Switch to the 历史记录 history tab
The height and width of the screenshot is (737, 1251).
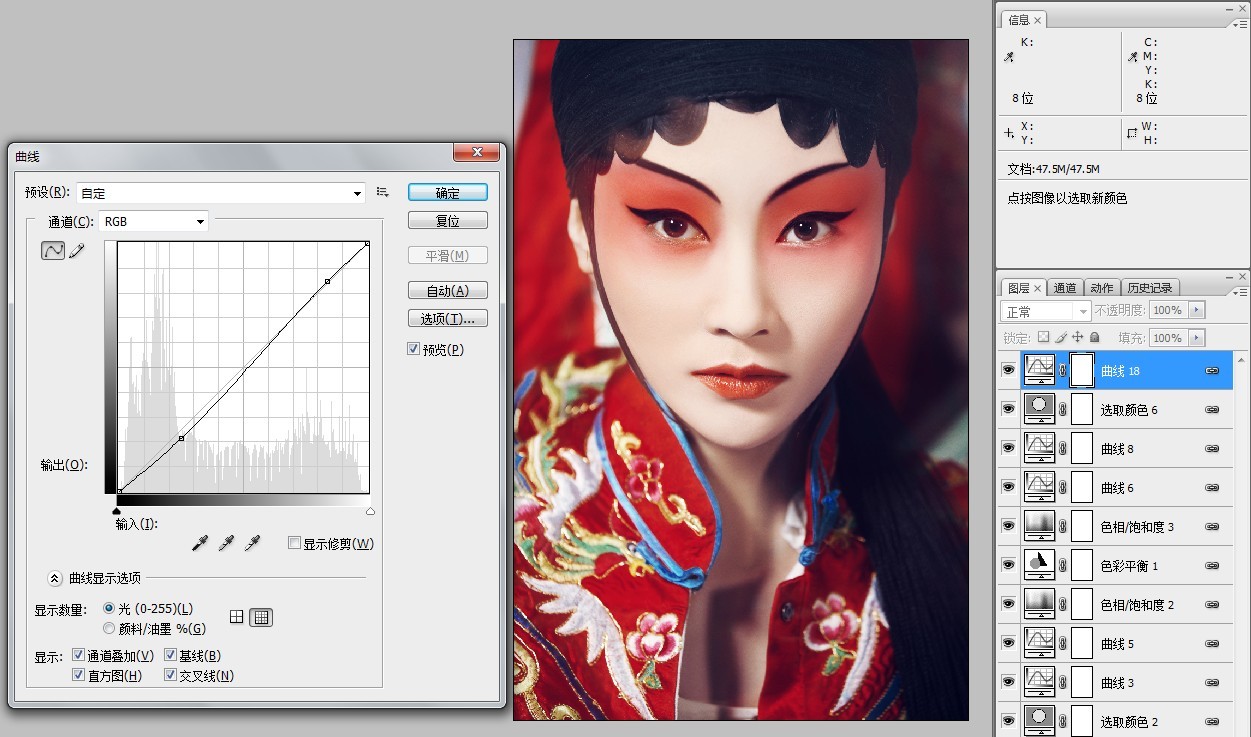(x=1151, y=288)
